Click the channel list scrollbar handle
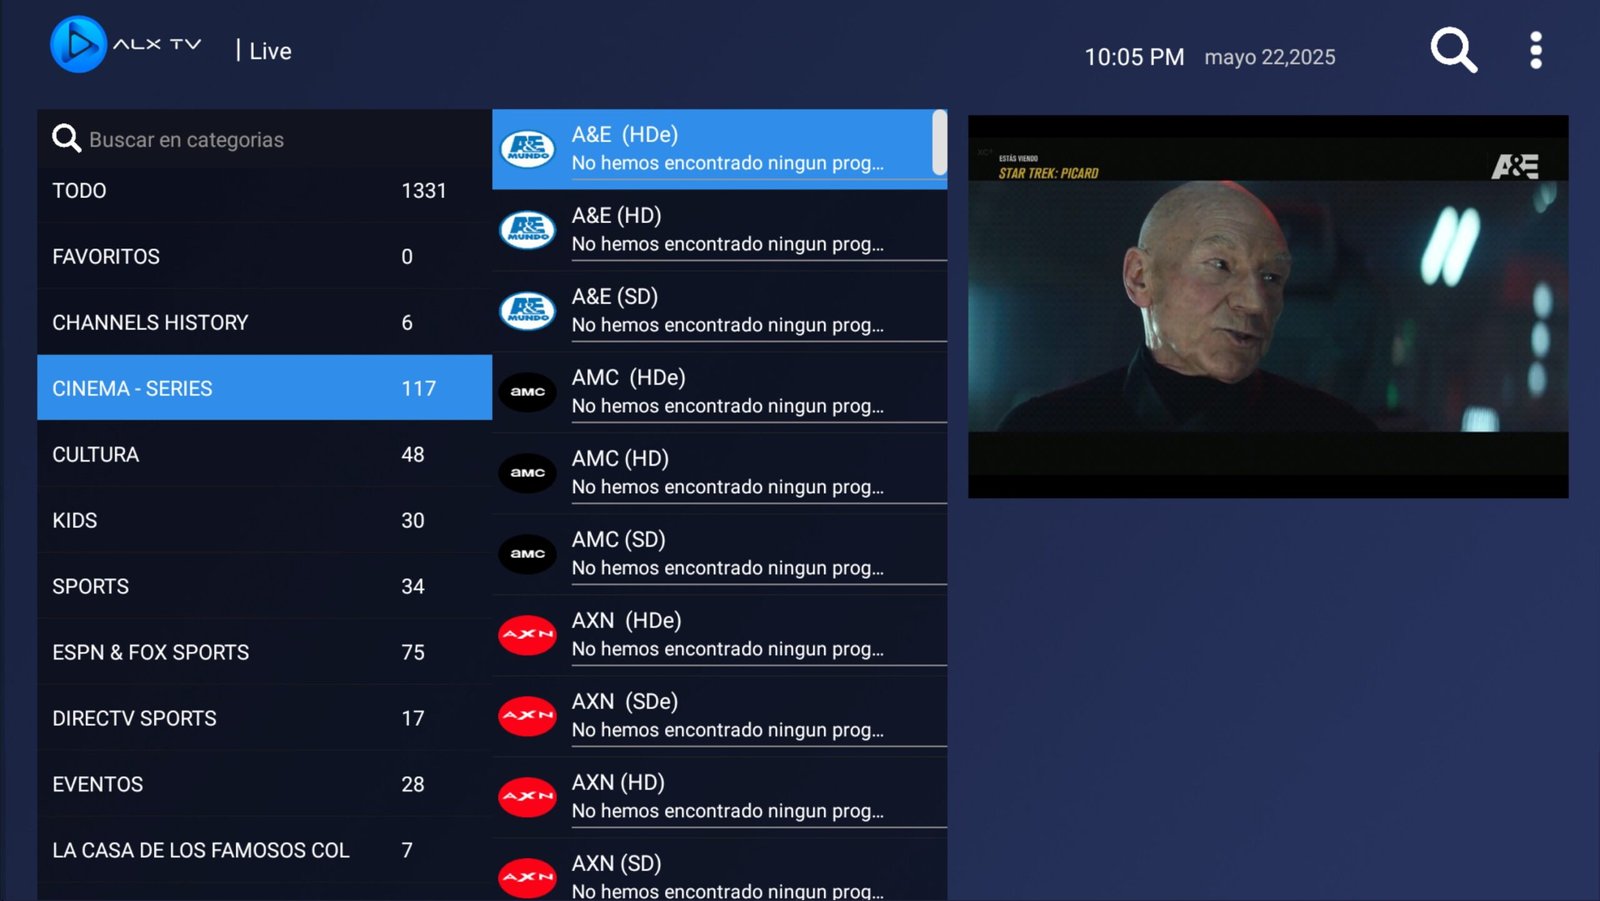The width and height of the screenshot is (1600, 901). [939, 142]
